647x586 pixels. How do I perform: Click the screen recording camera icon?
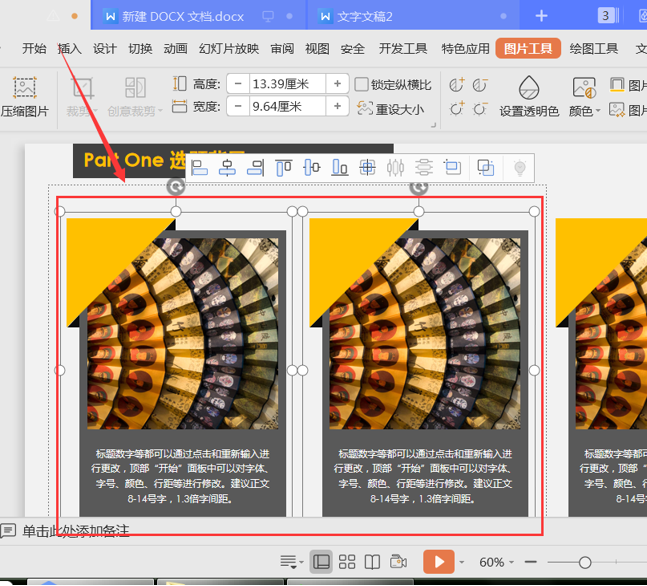(x=398, y=562)
